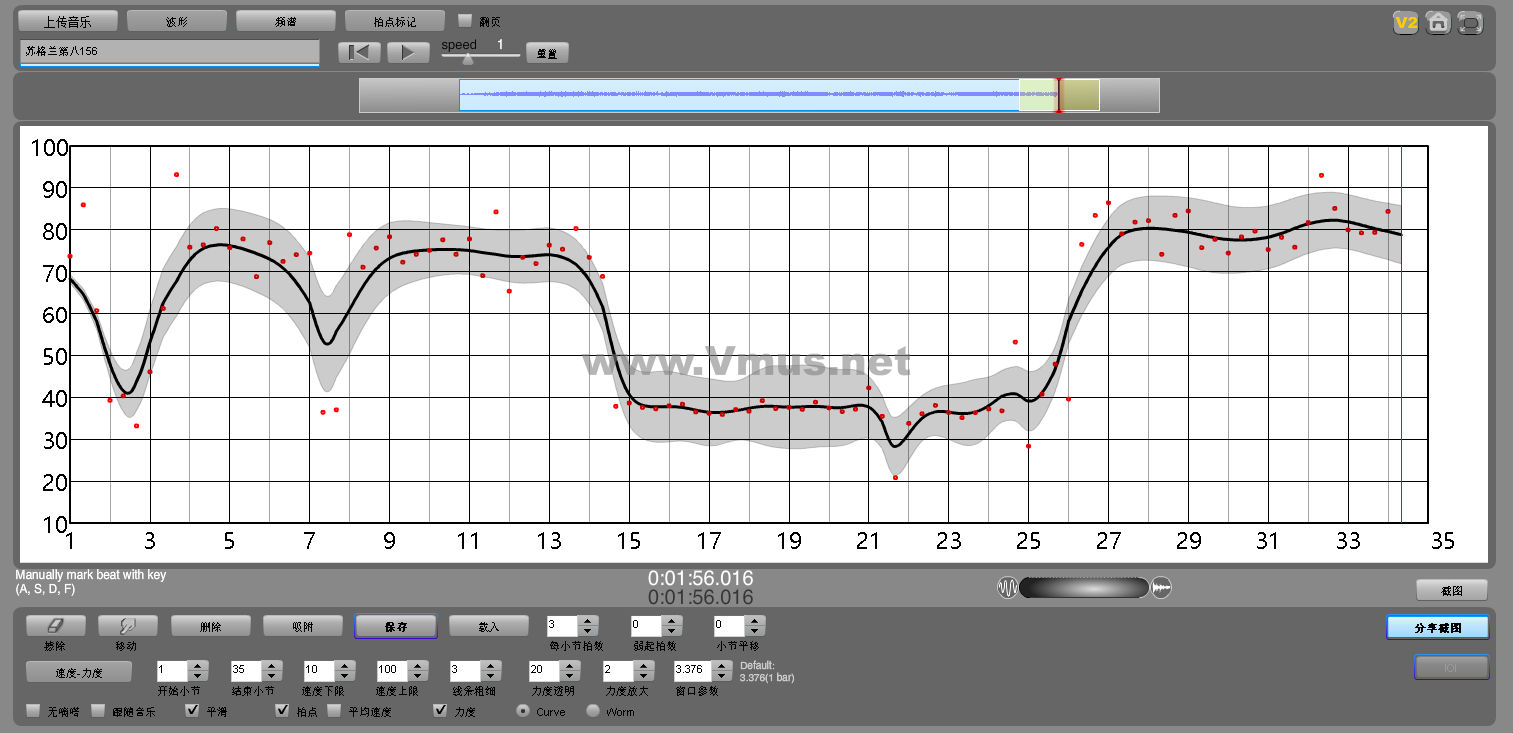Select the eraser (擦除) tool

[55, 626]
